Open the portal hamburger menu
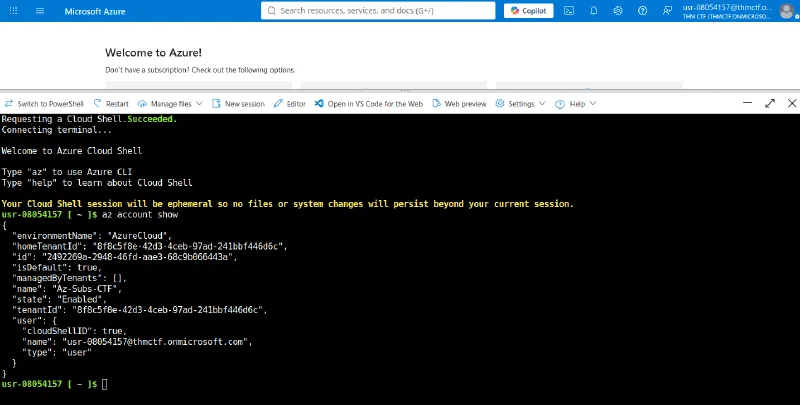800x405 pixels. 40,11
